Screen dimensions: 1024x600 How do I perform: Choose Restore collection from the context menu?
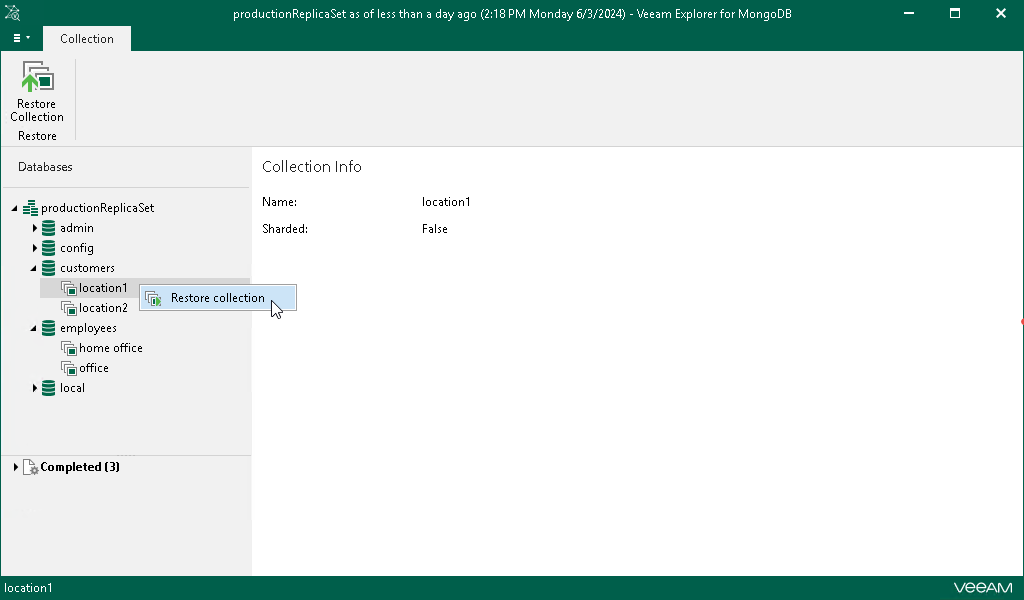pos(217,298)
